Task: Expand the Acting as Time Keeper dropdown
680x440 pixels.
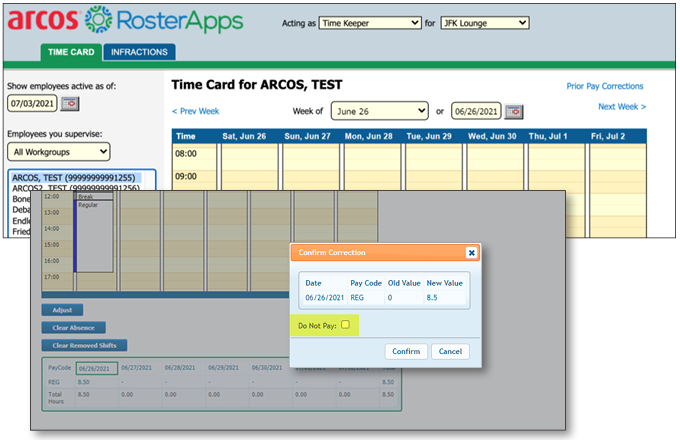Action: coord(369,22)
